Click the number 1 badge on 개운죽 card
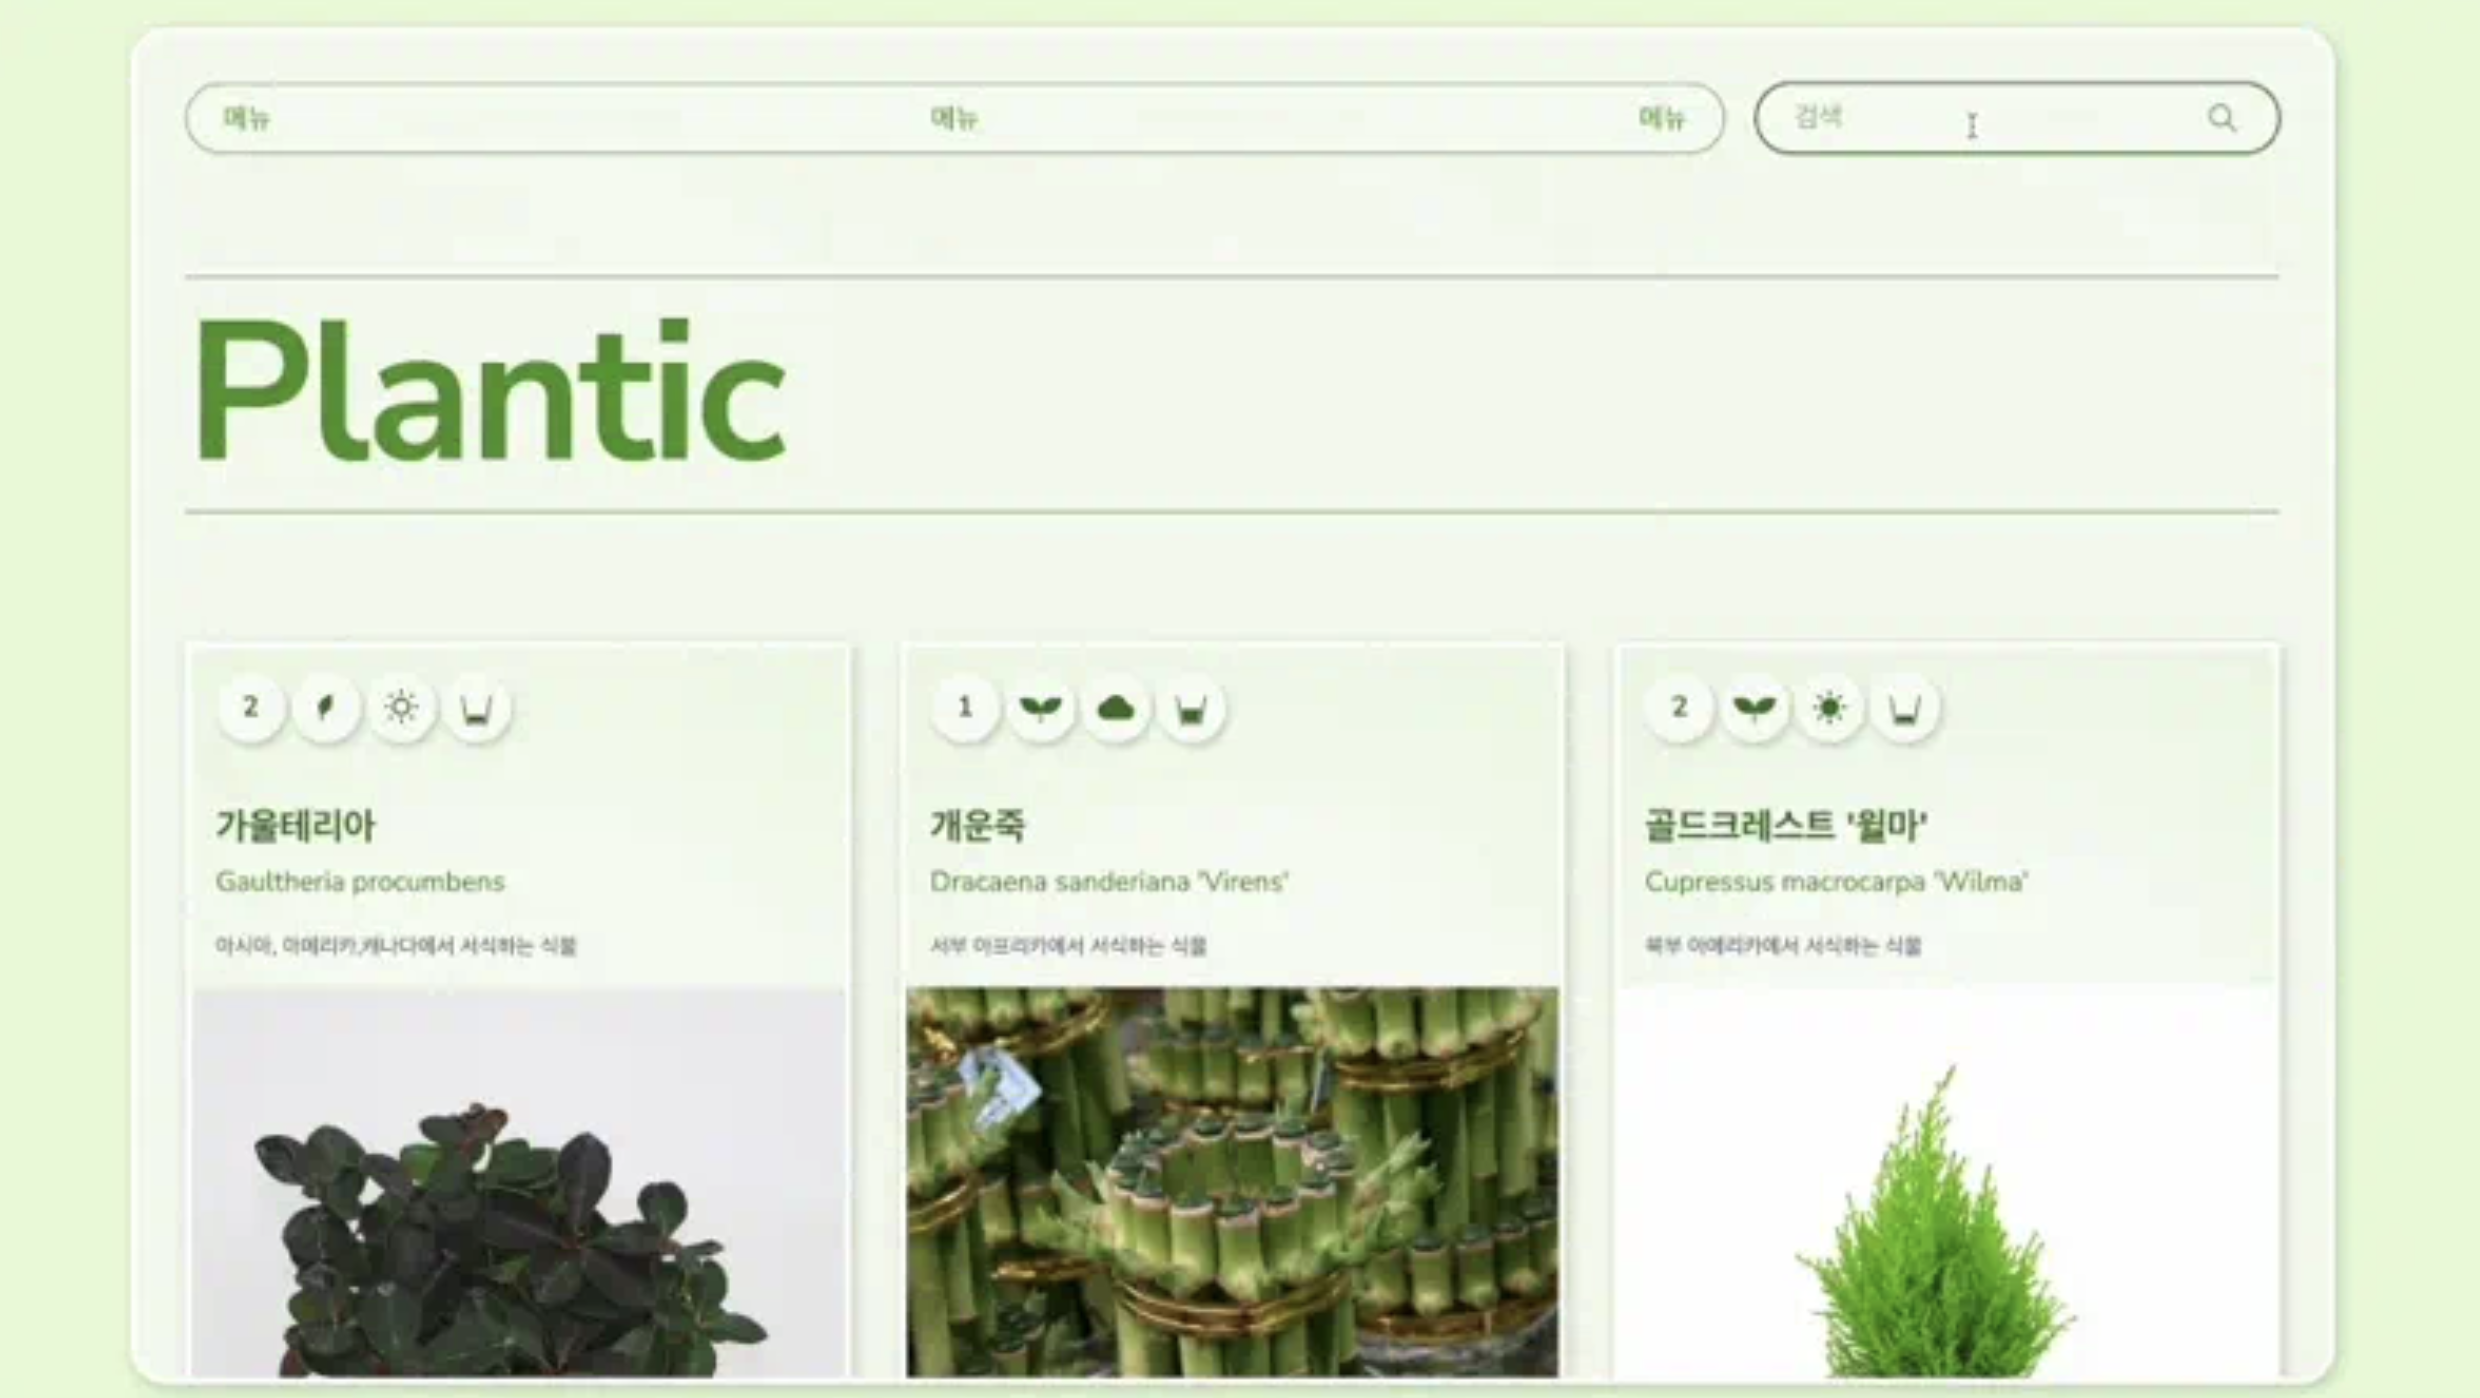The height and width of the screenshot is (1398, 2480). [965, 708]
